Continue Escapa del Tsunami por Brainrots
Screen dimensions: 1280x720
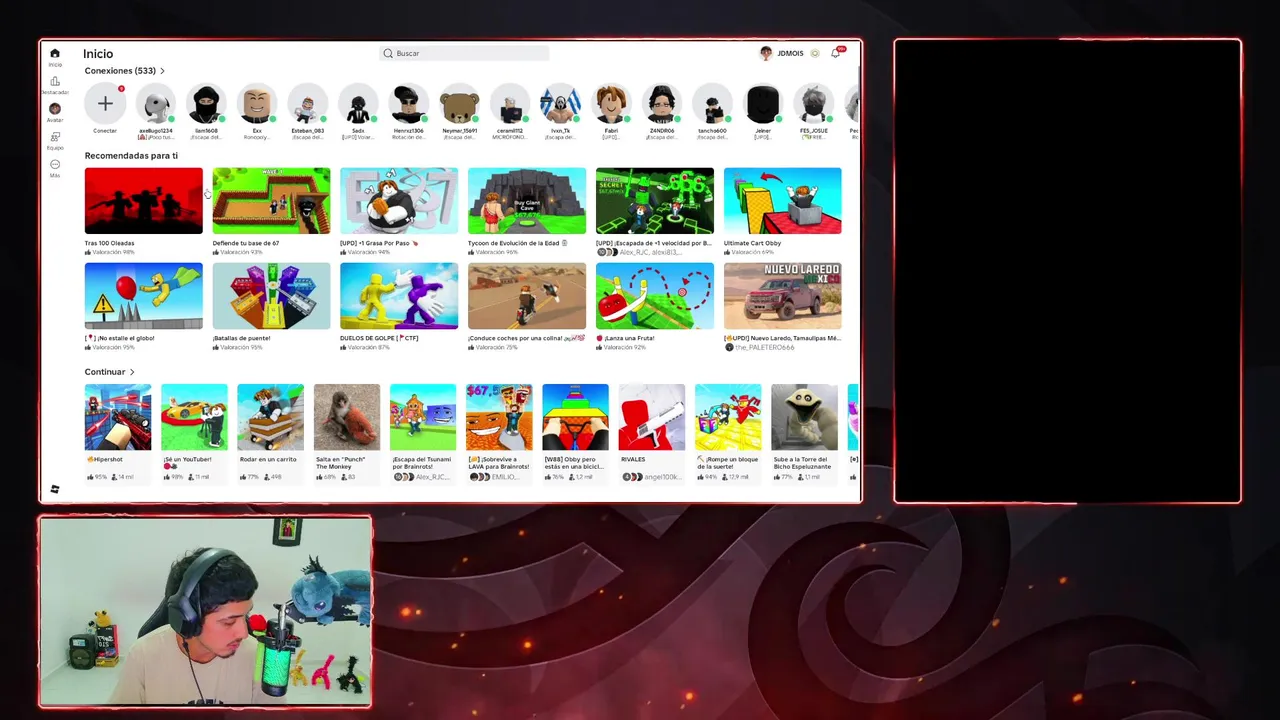click(x=423, y=417)
